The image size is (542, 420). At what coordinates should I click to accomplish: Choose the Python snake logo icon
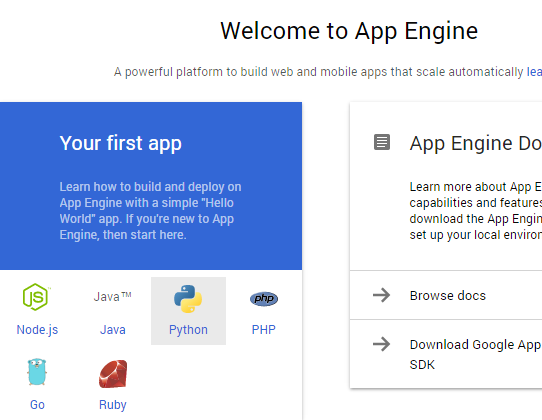click(x=188, y=299)
